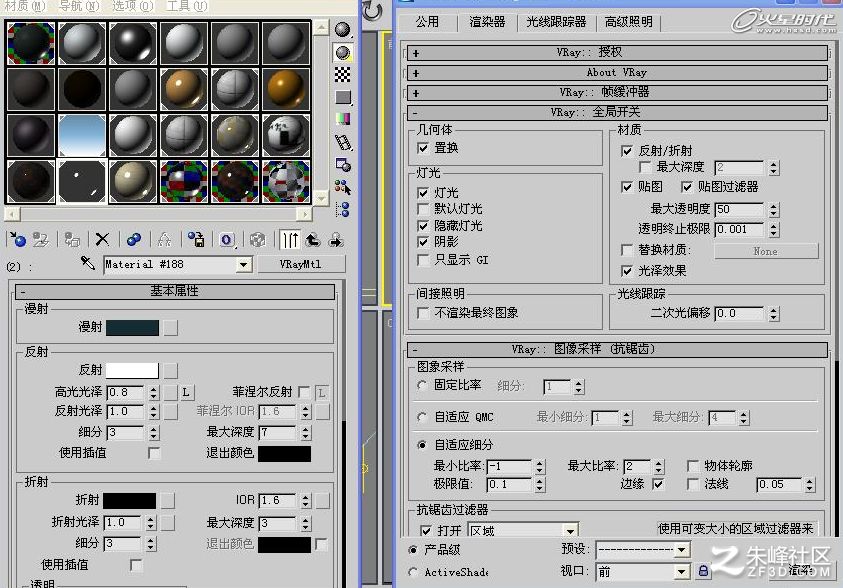Click the lock viewport icon
The height and width of the screenshot is (588, 843).
pyautogui.click(x=703, y=571)
